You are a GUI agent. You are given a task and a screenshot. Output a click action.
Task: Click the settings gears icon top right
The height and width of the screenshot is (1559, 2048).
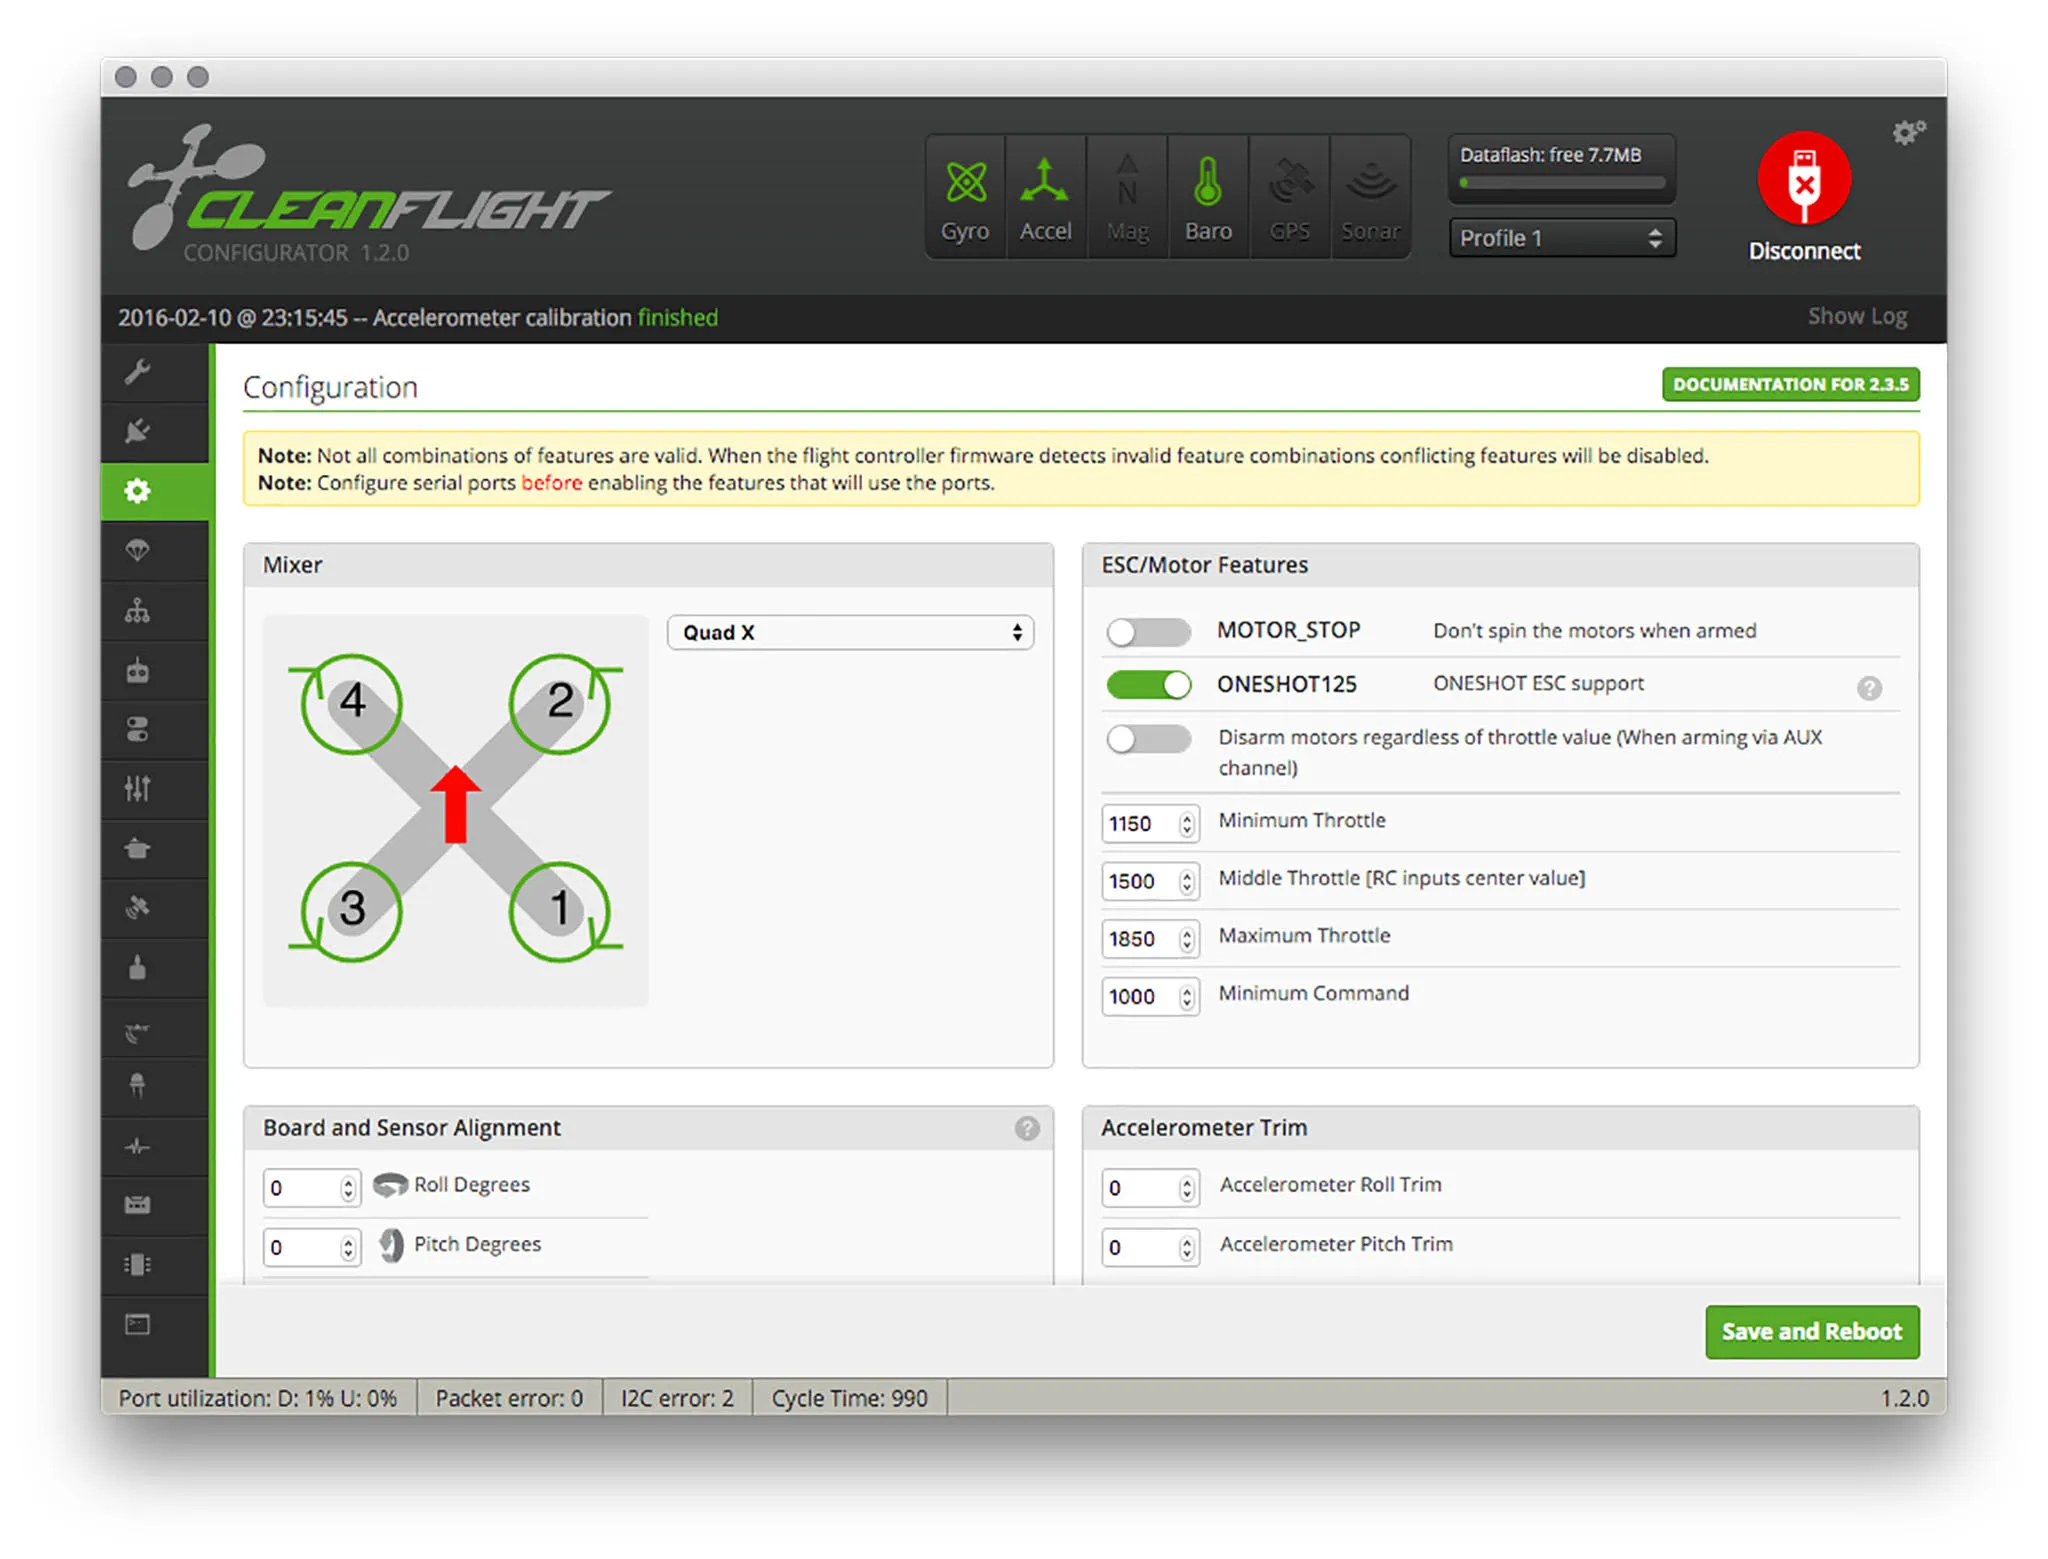1907,133
